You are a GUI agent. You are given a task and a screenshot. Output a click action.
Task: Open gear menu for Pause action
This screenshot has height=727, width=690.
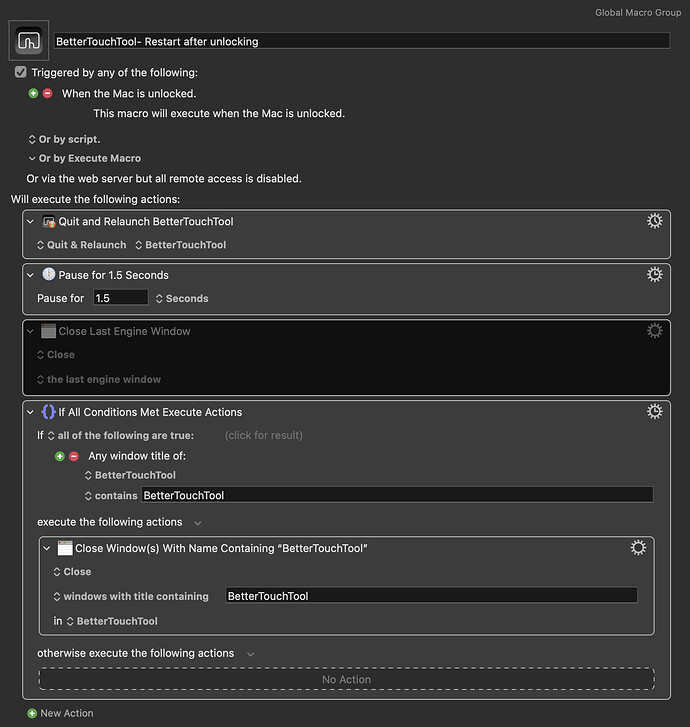pyautogui.click(x=654, y=274)
